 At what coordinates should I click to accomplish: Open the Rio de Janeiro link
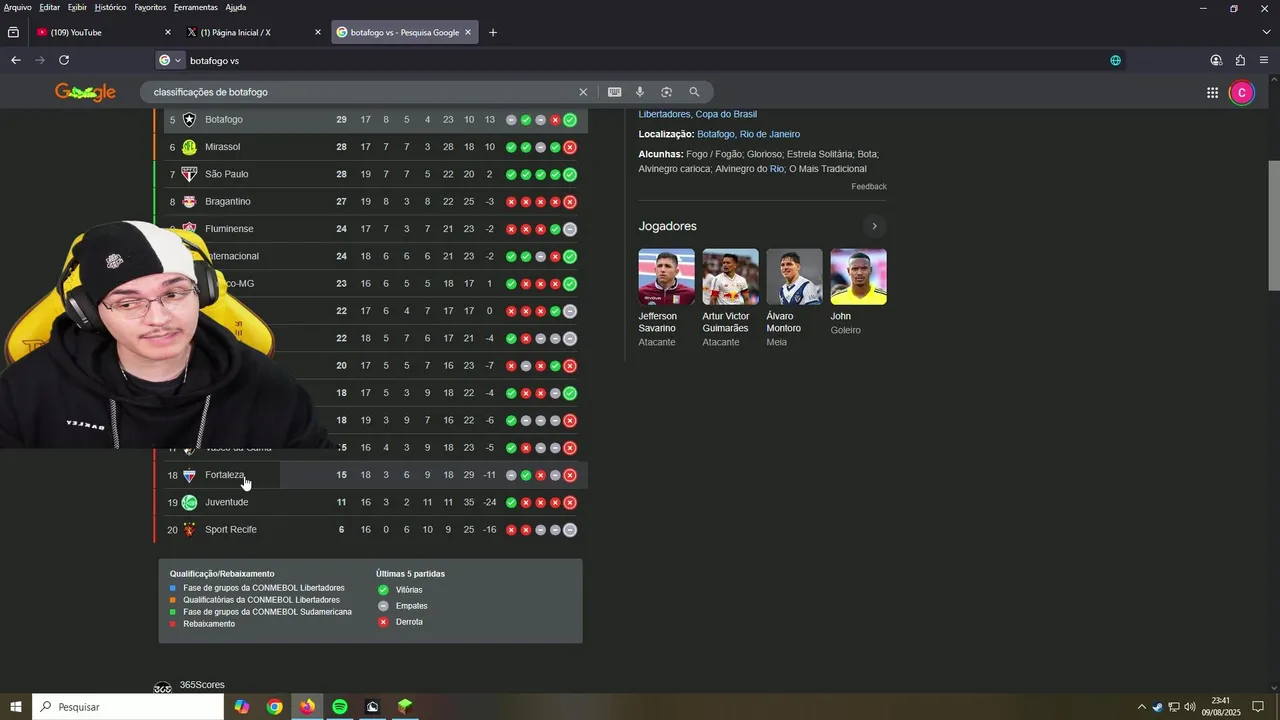[770, 134]
